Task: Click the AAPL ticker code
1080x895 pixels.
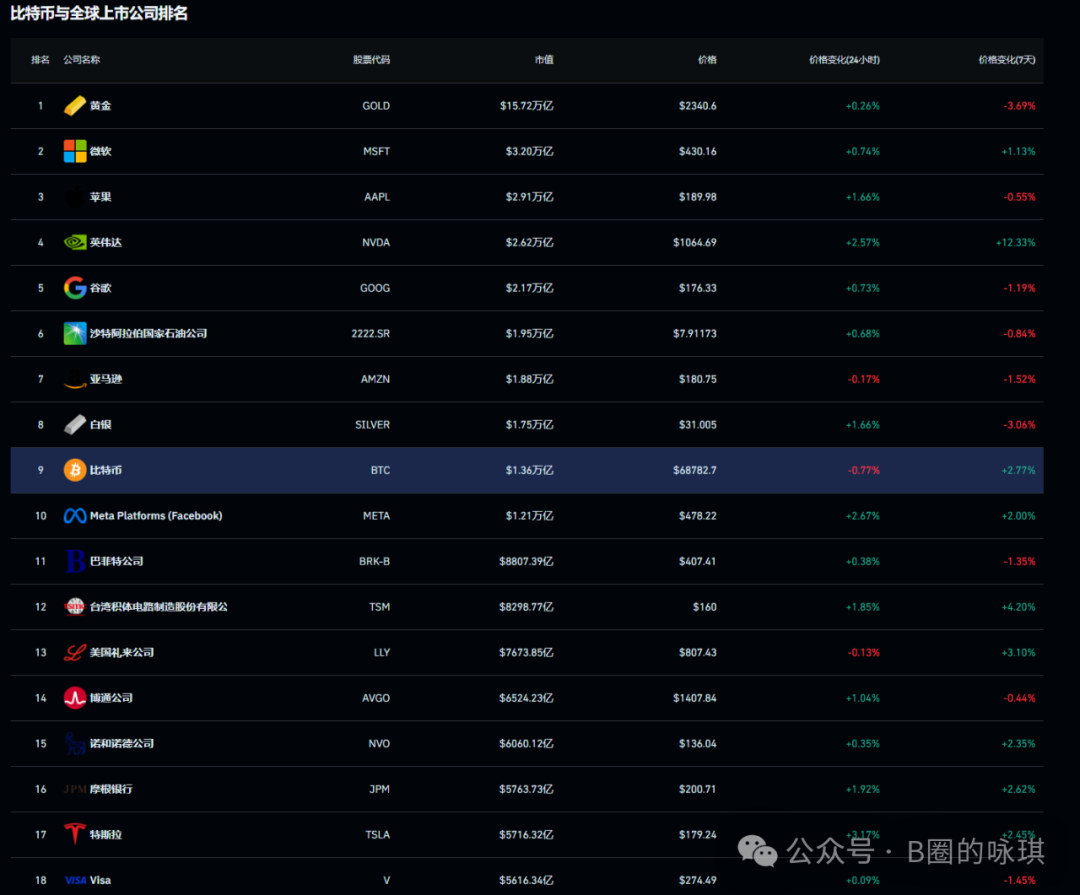Action: [377, 196]
